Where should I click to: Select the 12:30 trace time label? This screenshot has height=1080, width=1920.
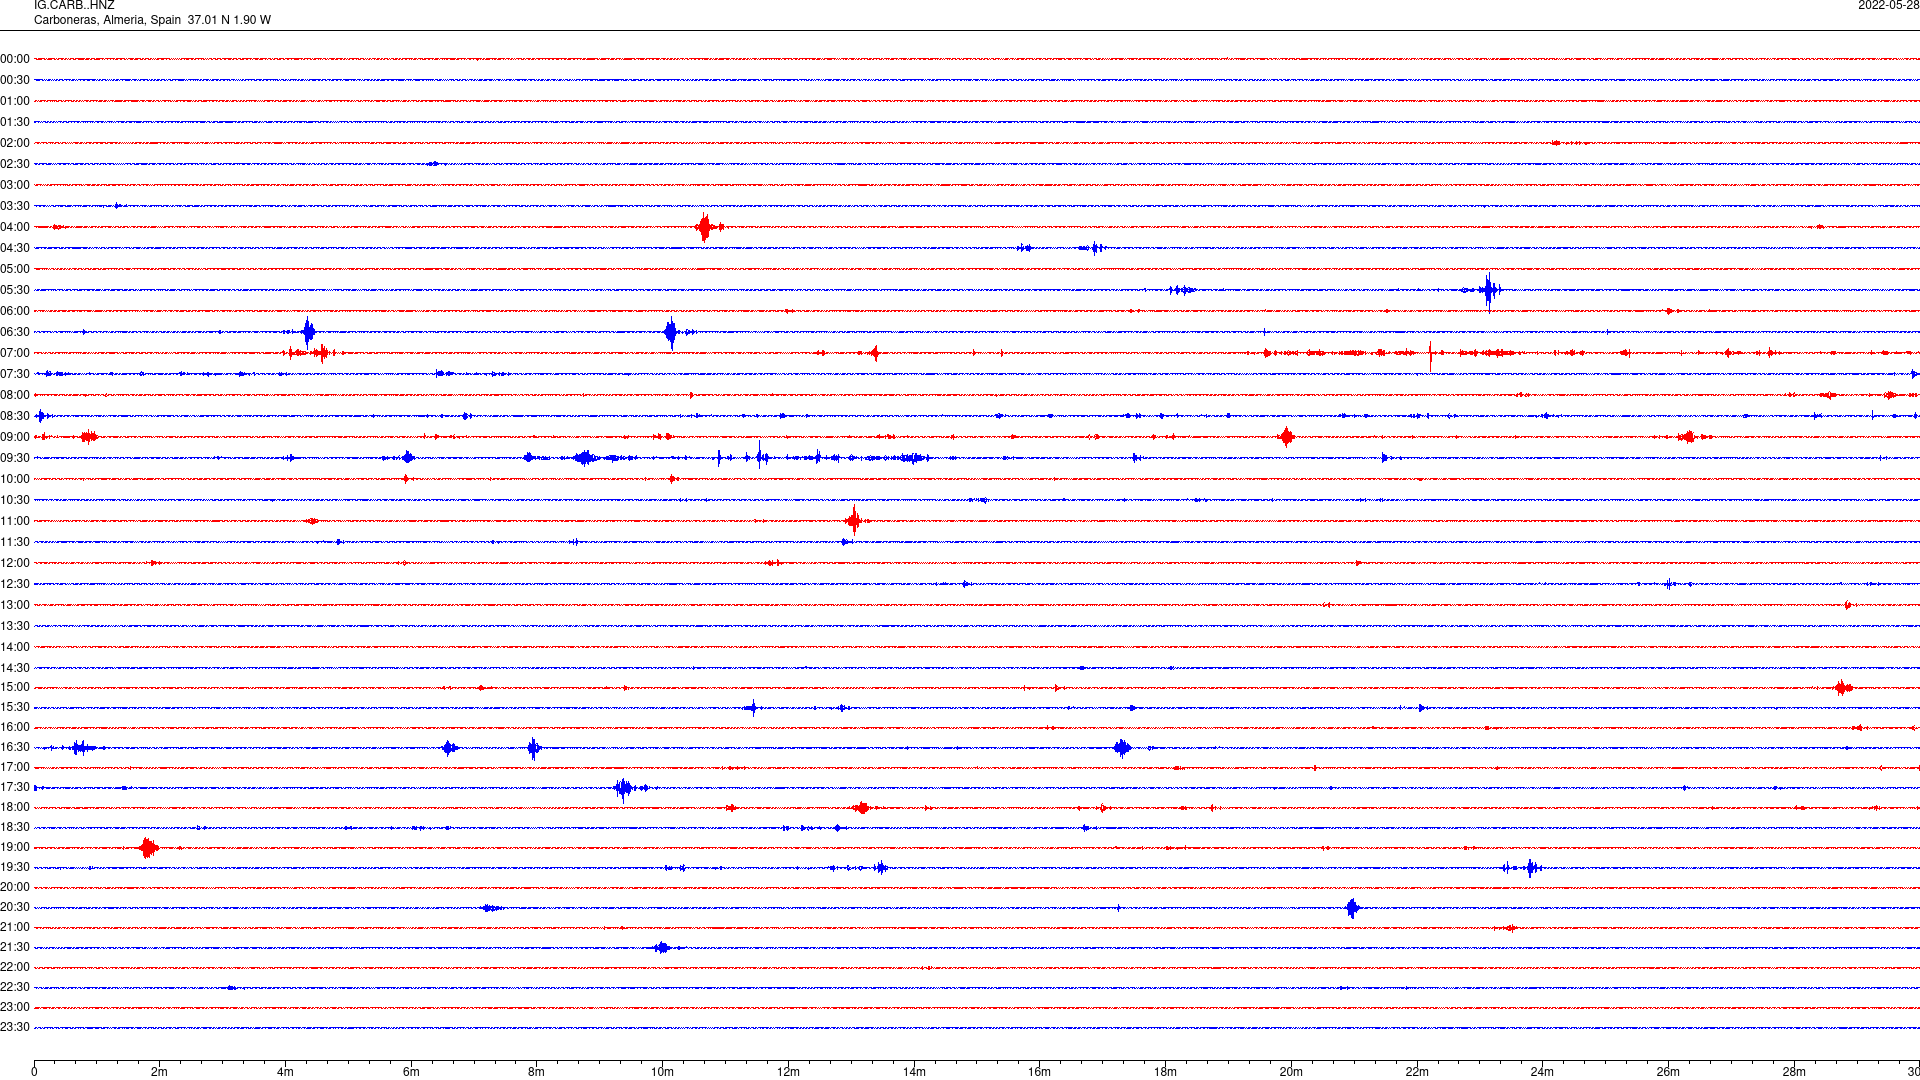pyautogui.click(x=15, y=584)
